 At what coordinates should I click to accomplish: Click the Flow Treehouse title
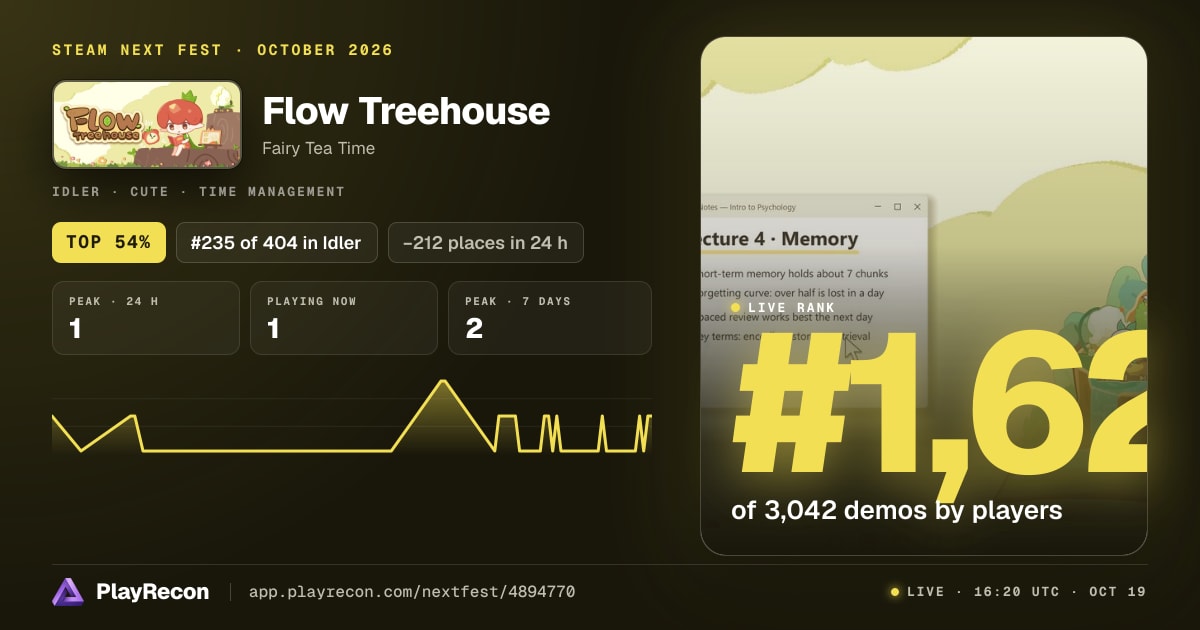(406, 110)
